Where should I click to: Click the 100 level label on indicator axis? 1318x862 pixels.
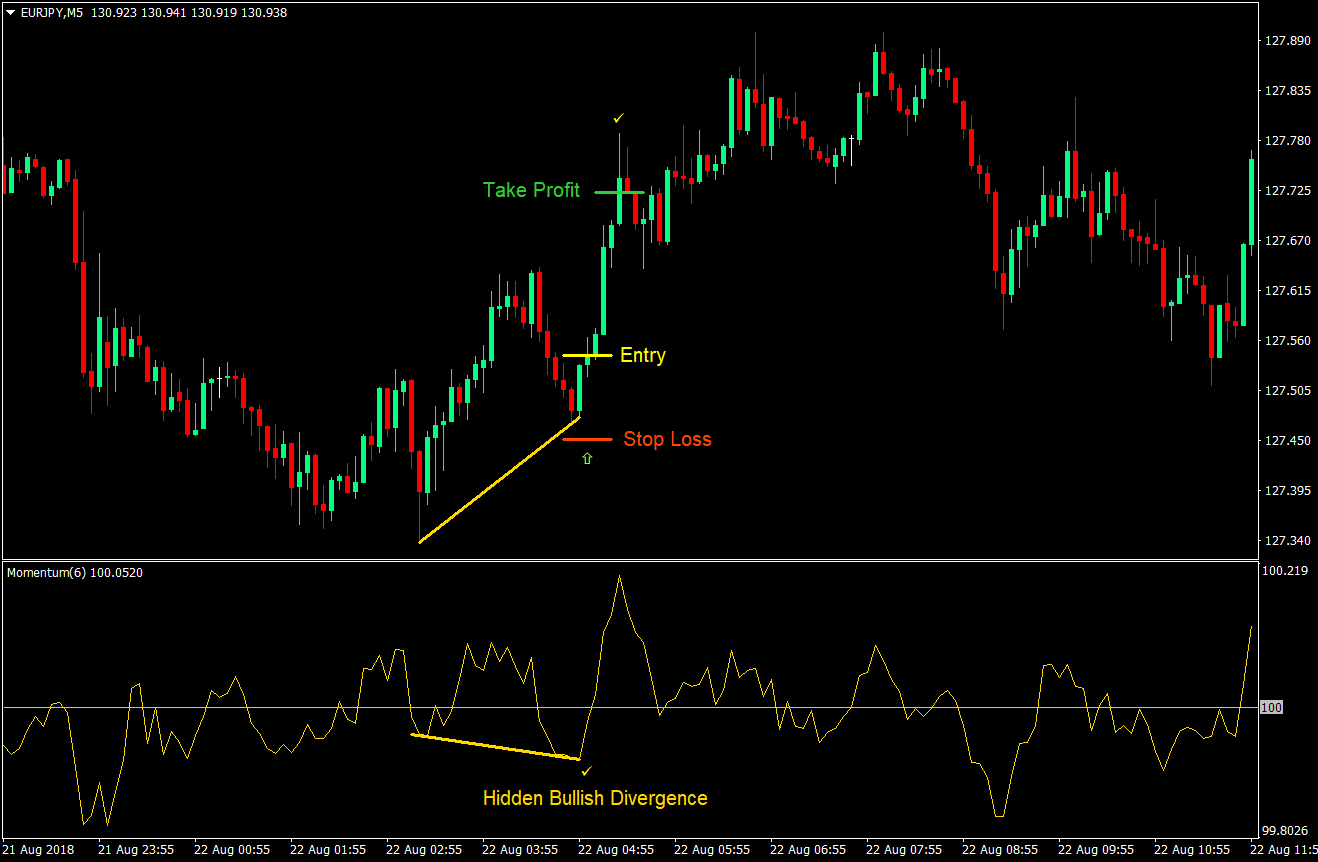coord(1270,707)
